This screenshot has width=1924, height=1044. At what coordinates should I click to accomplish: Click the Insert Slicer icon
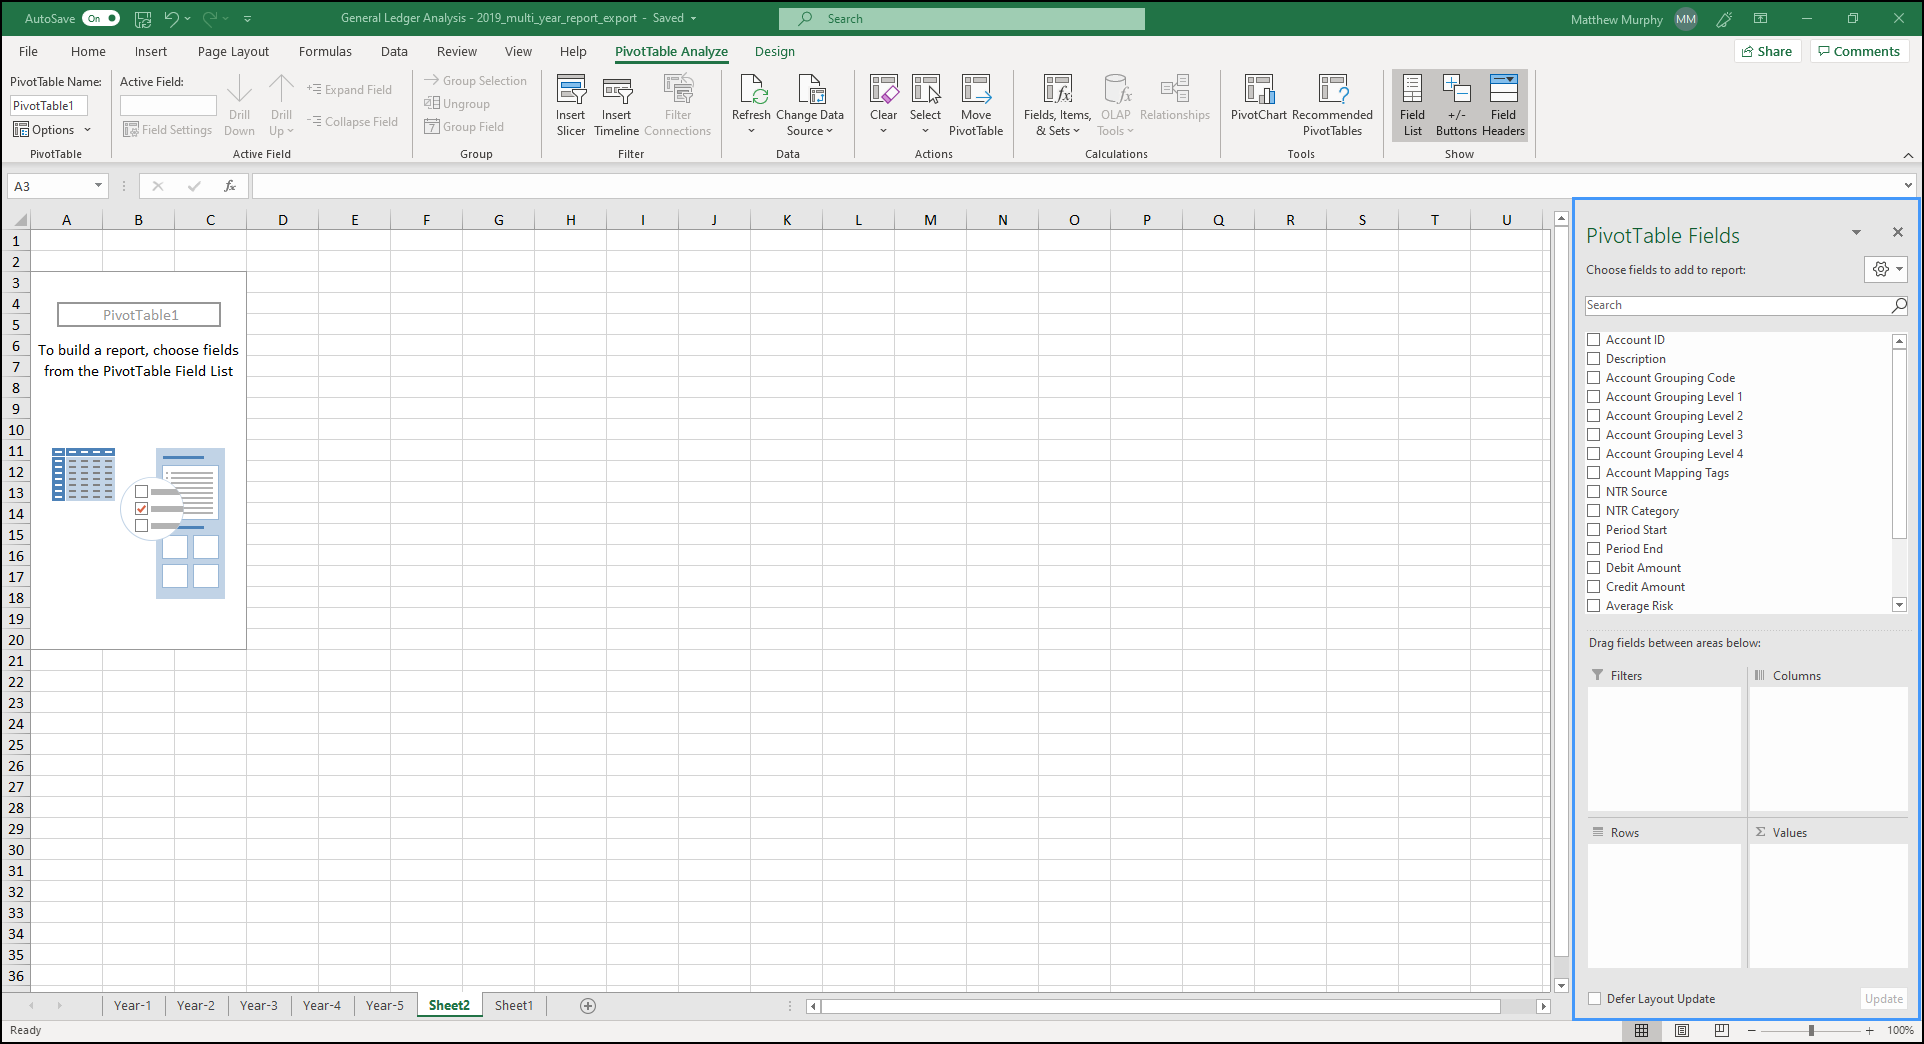coord(571,105)
